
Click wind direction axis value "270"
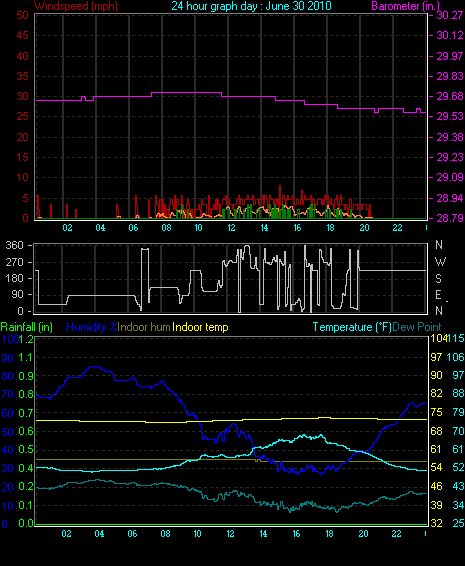pyautogui.click(x=14, y=262)
